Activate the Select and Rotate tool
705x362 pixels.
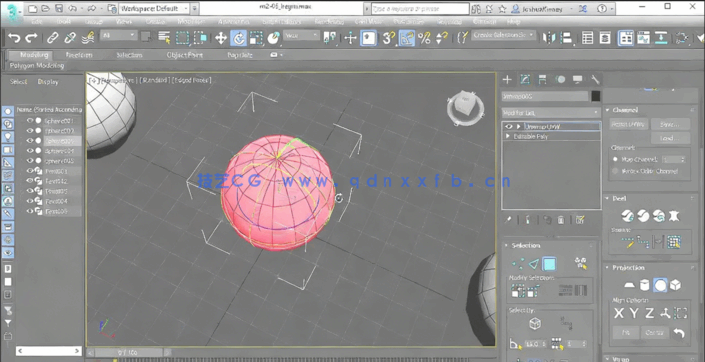[x=238, y=38]
